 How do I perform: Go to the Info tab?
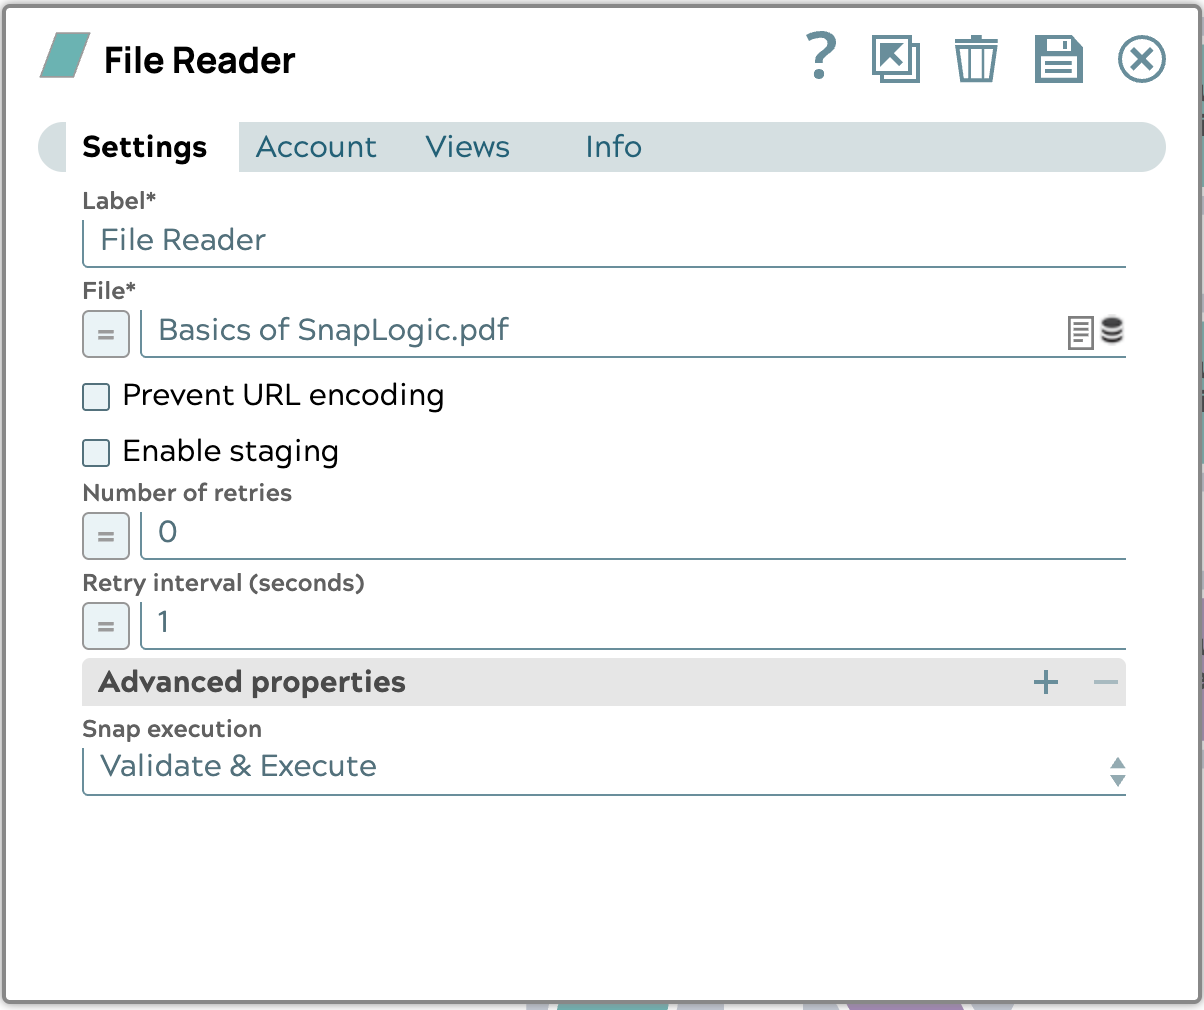click(613, 147)
